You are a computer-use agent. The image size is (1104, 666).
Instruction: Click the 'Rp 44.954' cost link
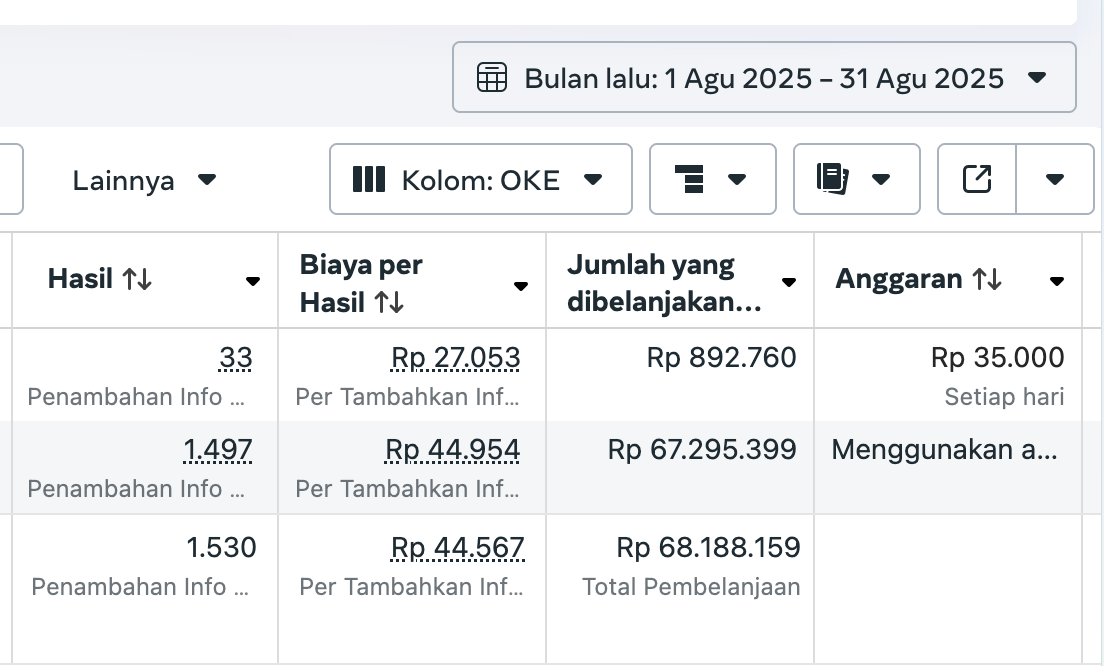452,450
